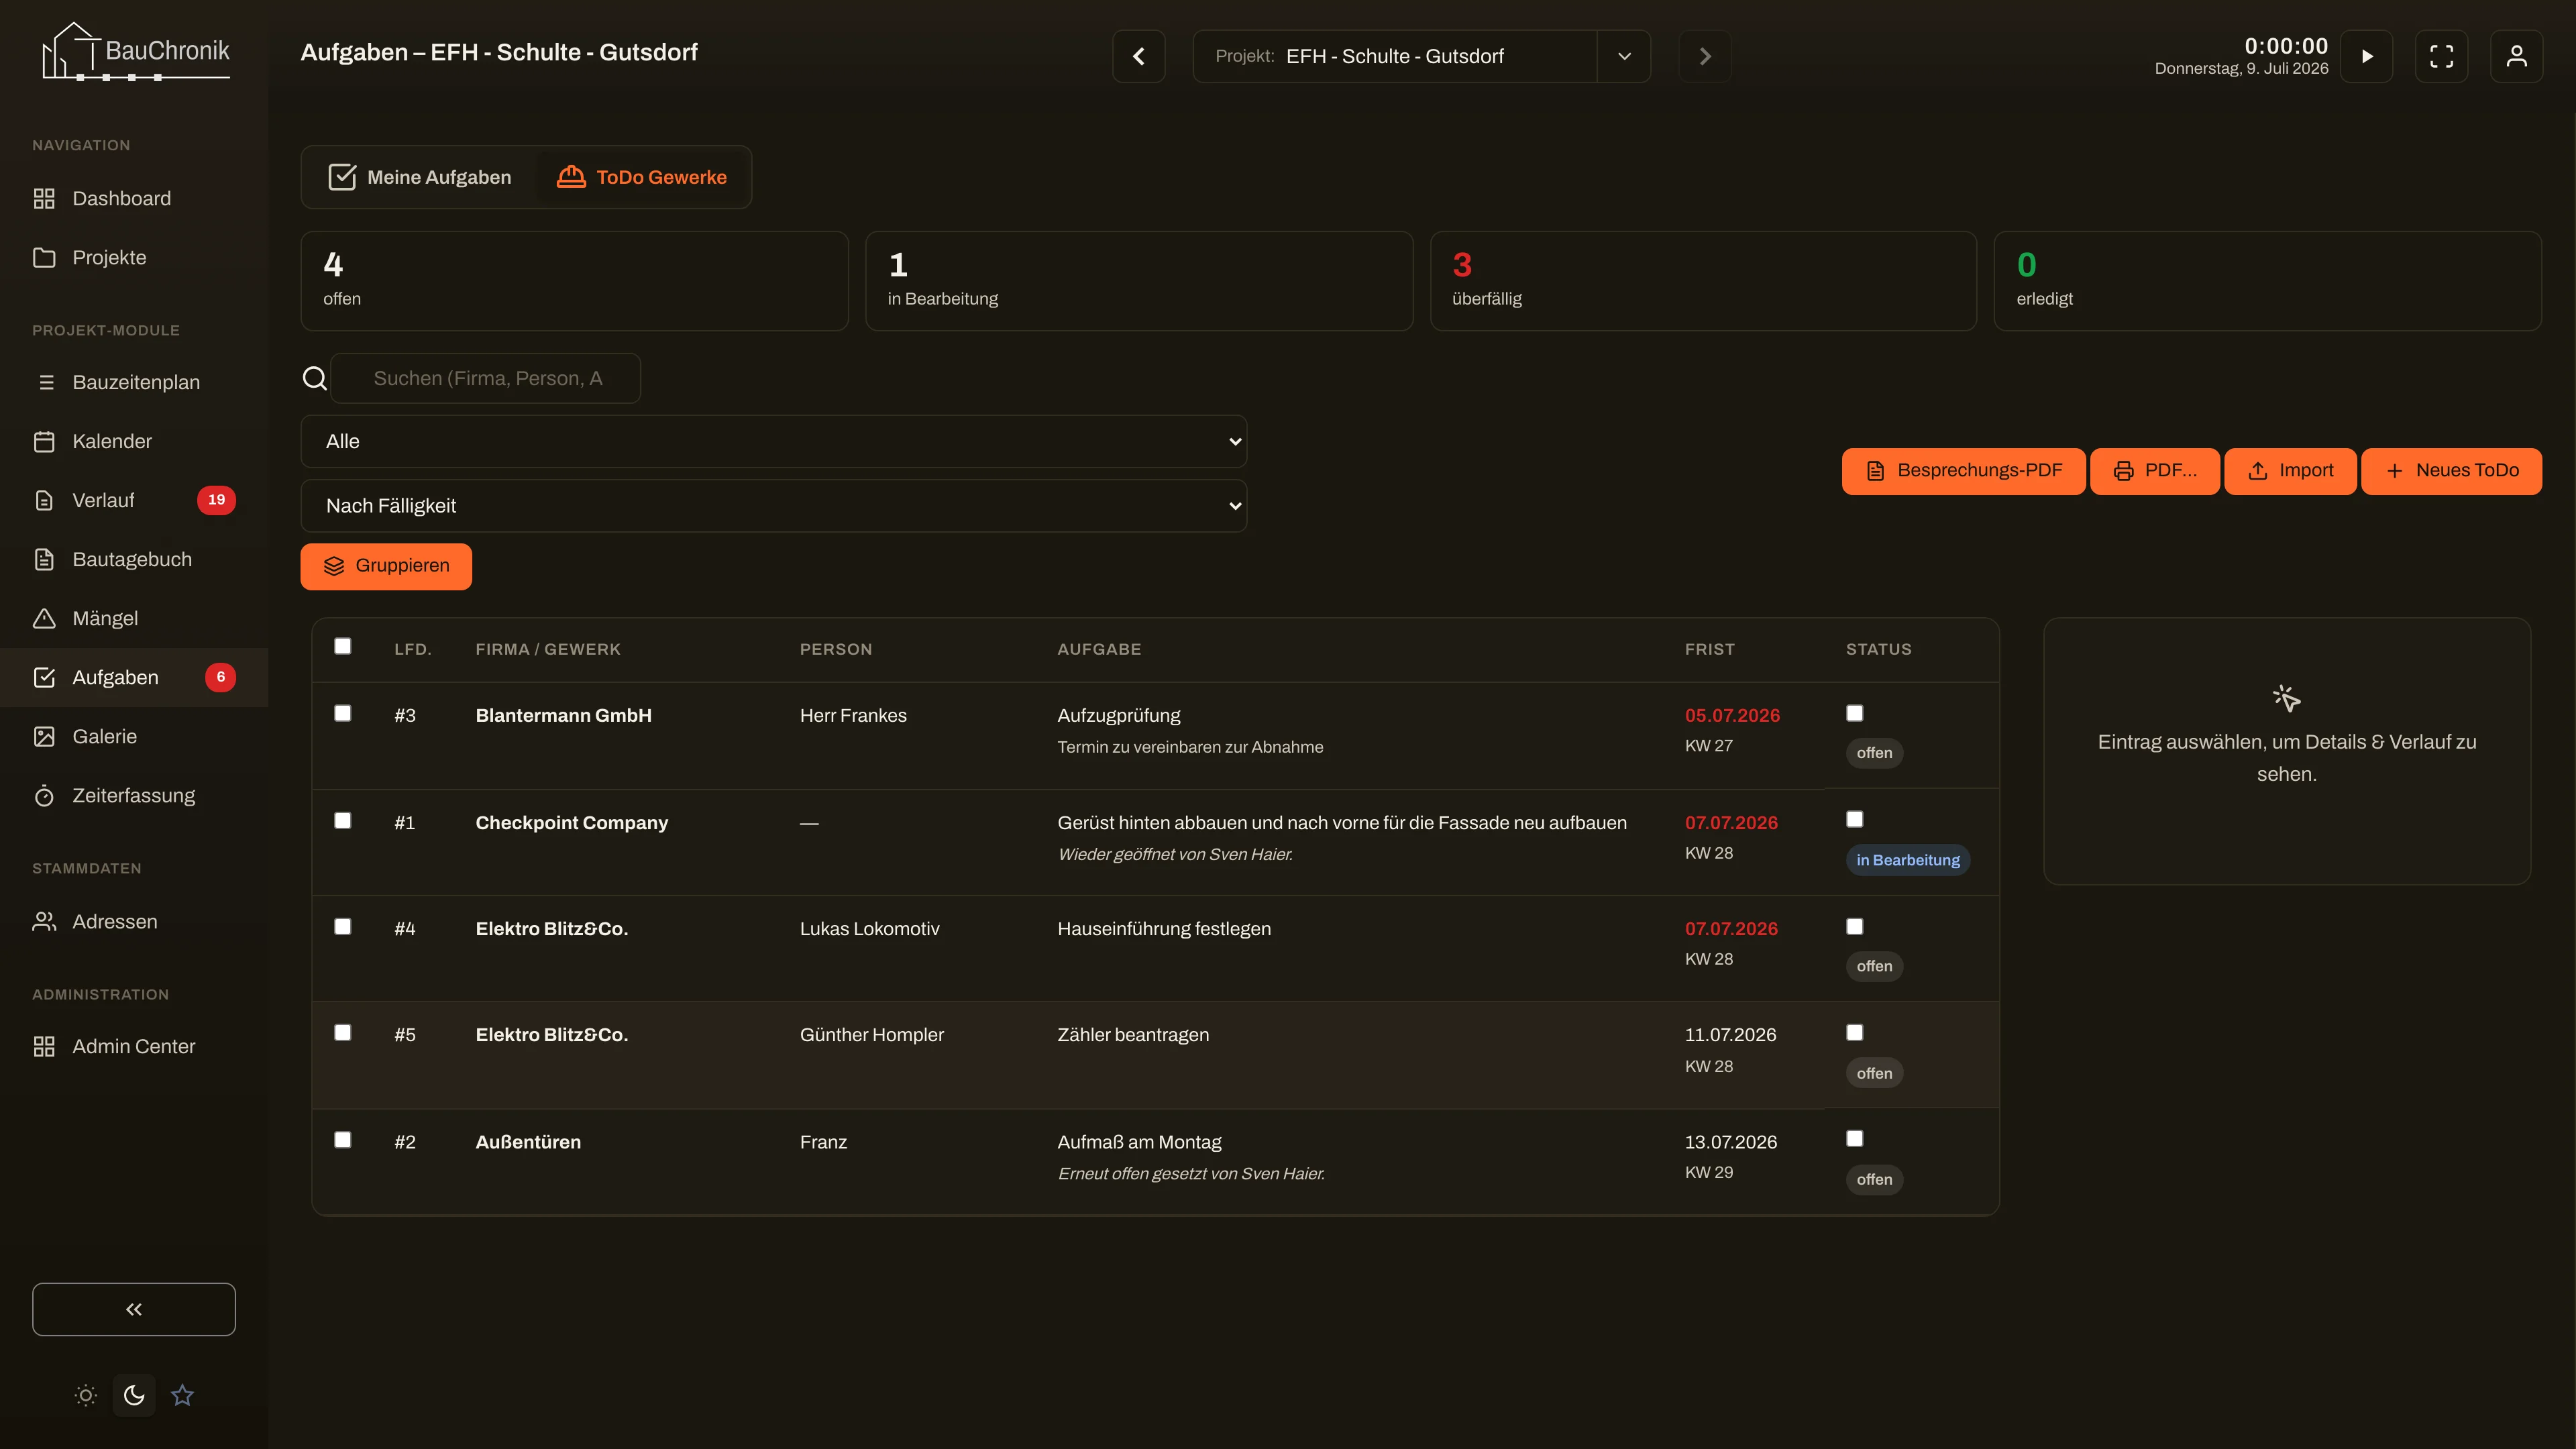Toggle fullscreen mode icon
Screen dimensions: 2576x1449
pyautogui.click(x=2442, y=56)
